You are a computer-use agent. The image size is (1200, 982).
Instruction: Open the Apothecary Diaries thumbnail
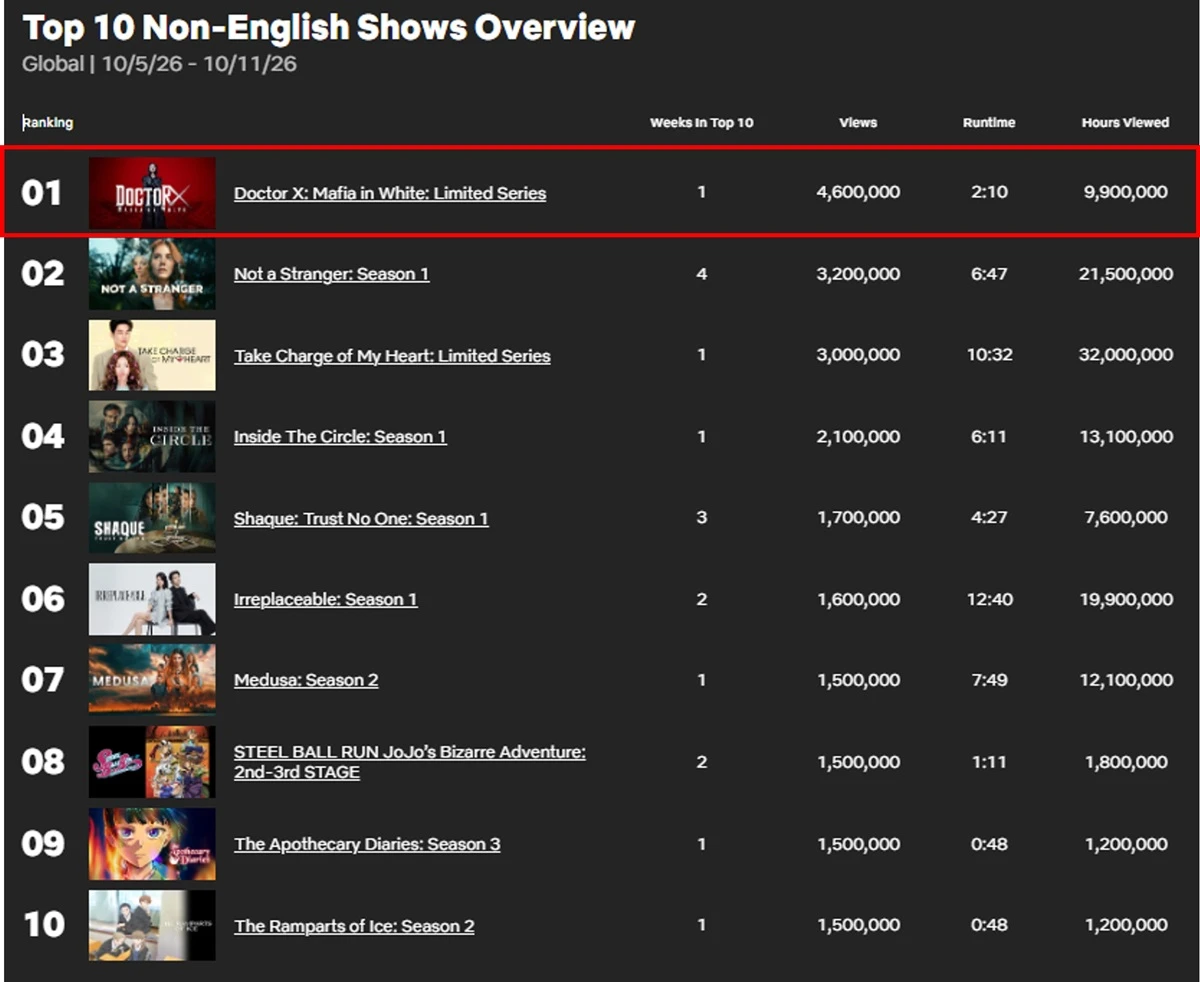coord(152,844)
